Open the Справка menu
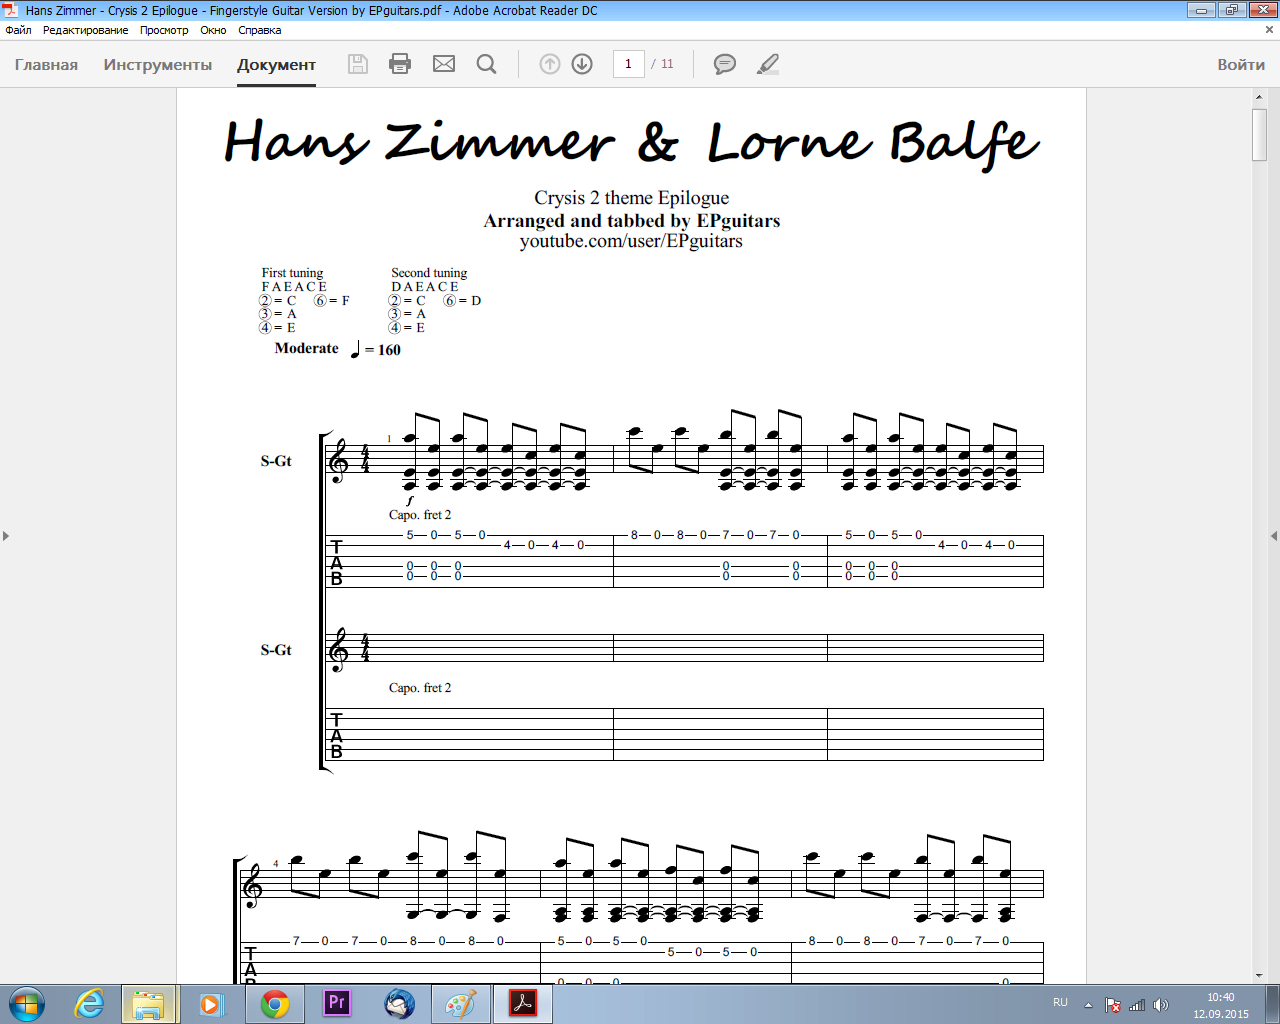Viewport: 1280px width, 1024px height. pyautogui.click(x=260, y=30)
